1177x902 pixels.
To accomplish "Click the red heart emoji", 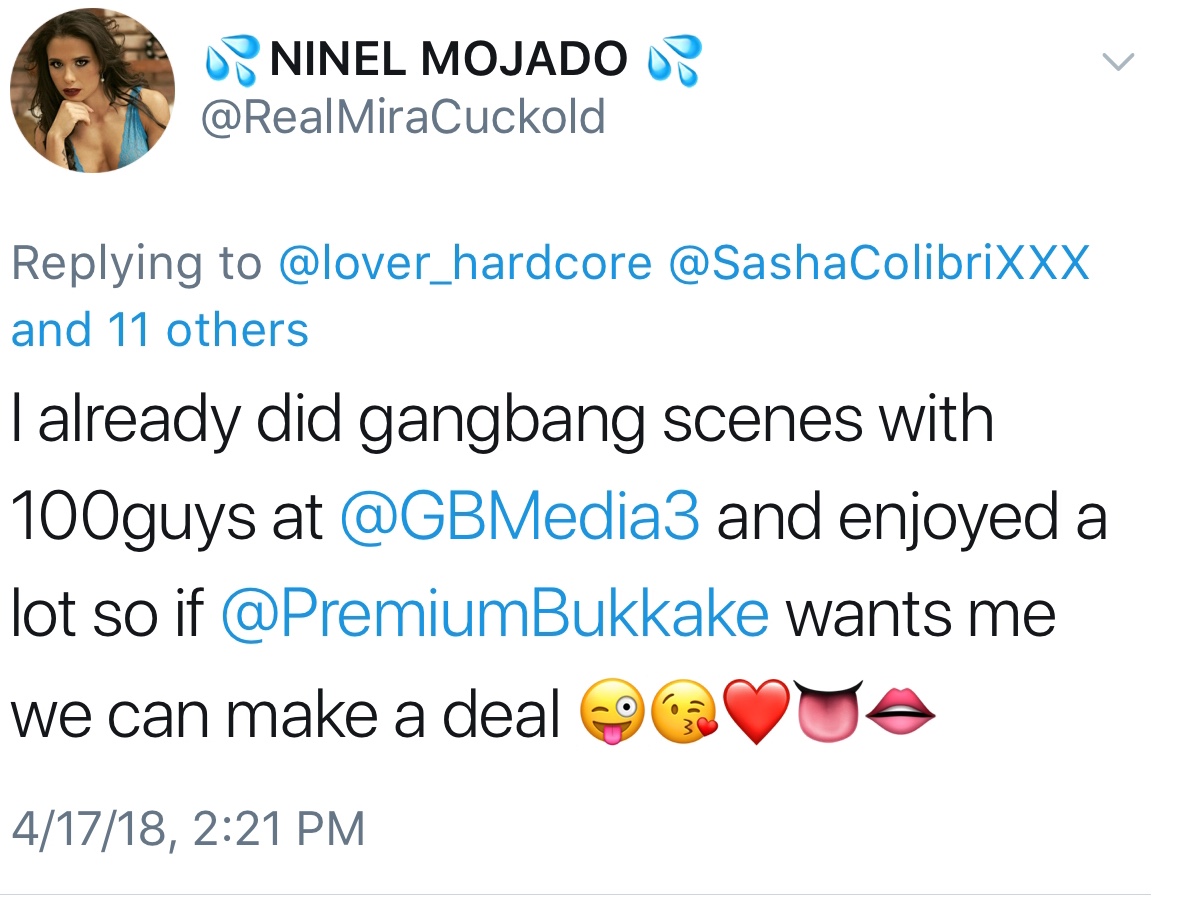I will 757,714.
